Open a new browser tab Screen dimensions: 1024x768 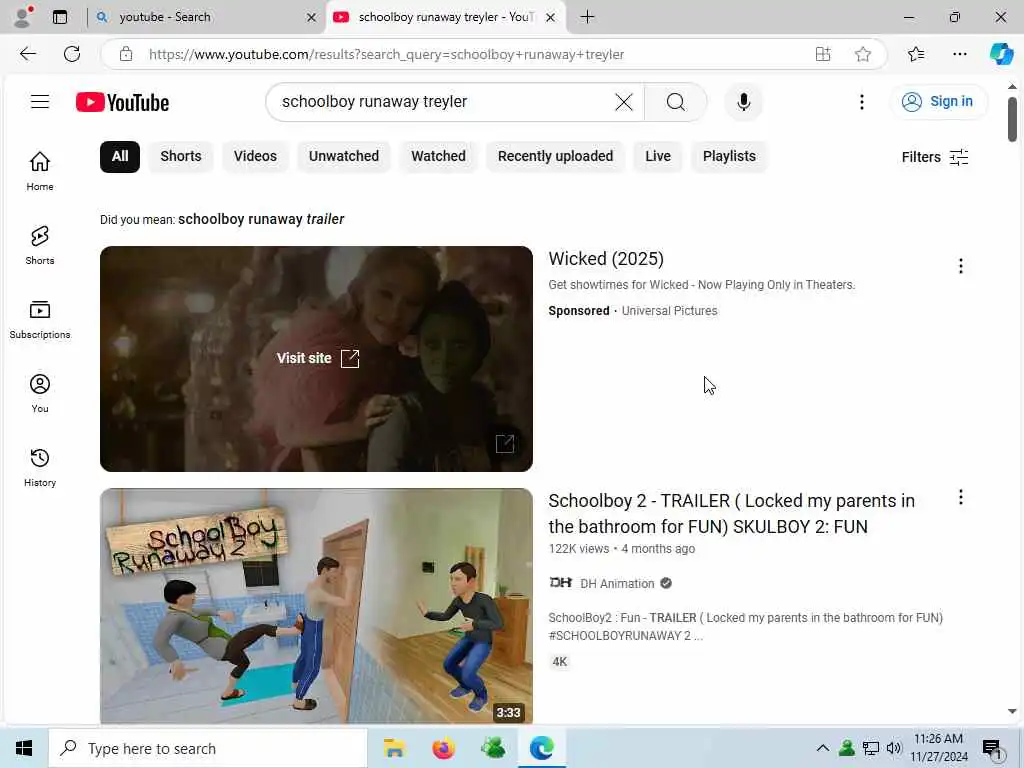coord(587,17)
